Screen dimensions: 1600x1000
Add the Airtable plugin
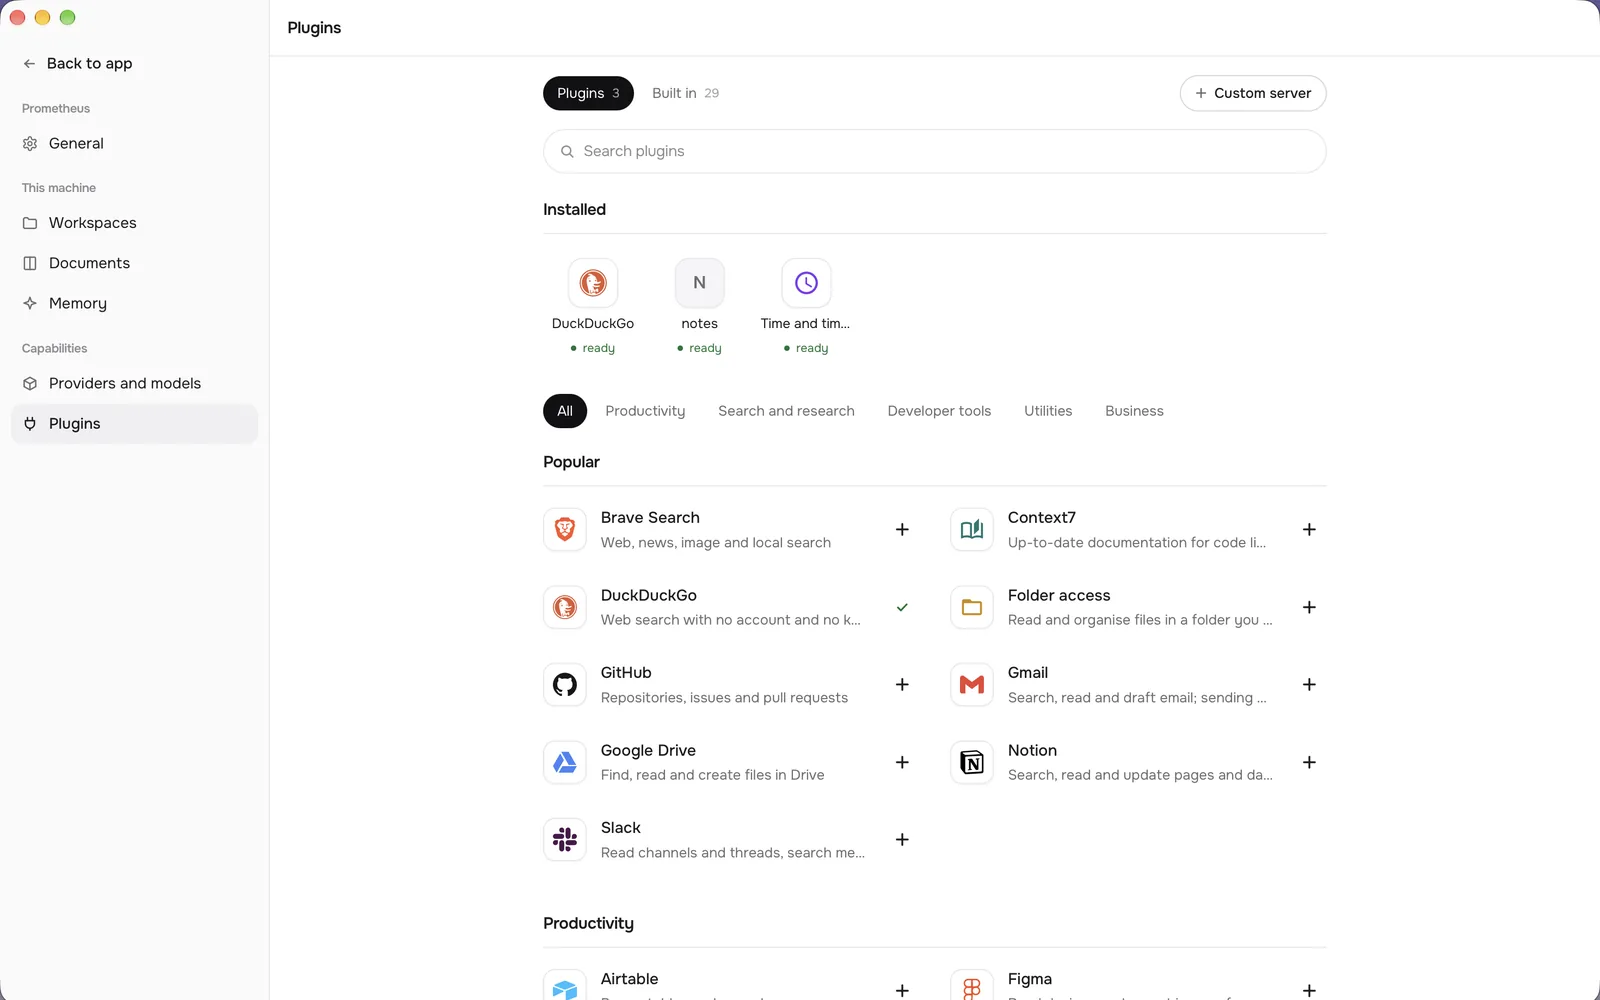(x=902, y=990)
